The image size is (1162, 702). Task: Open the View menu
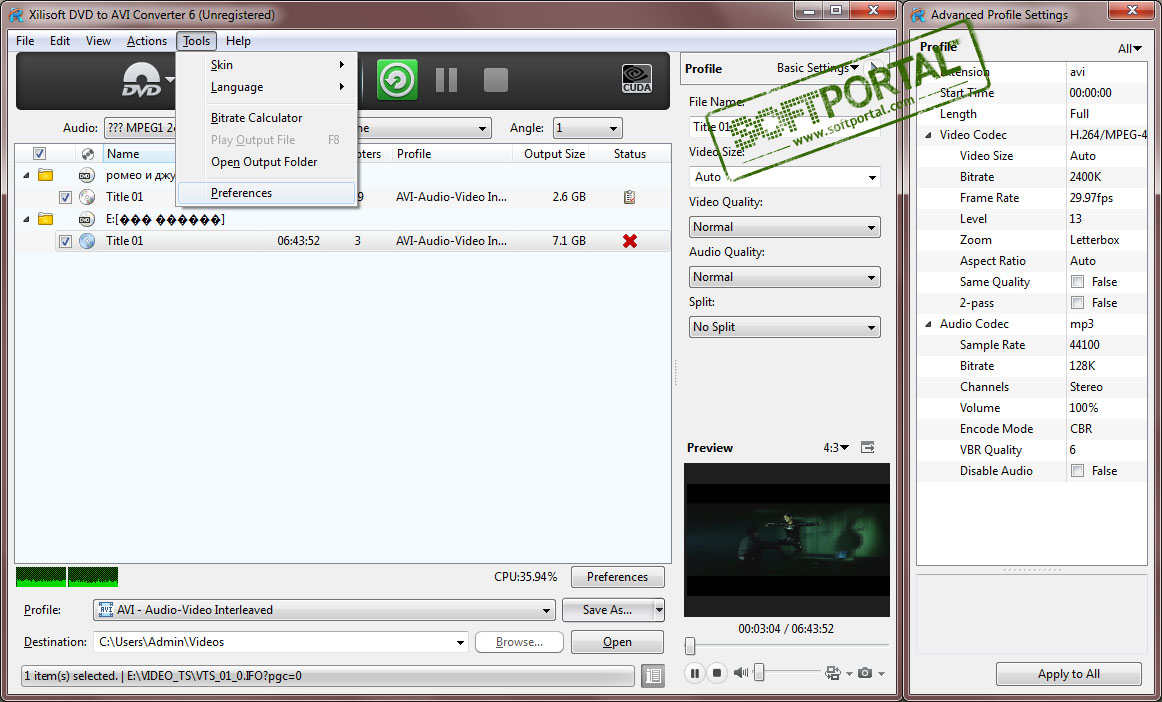[98, 41]
